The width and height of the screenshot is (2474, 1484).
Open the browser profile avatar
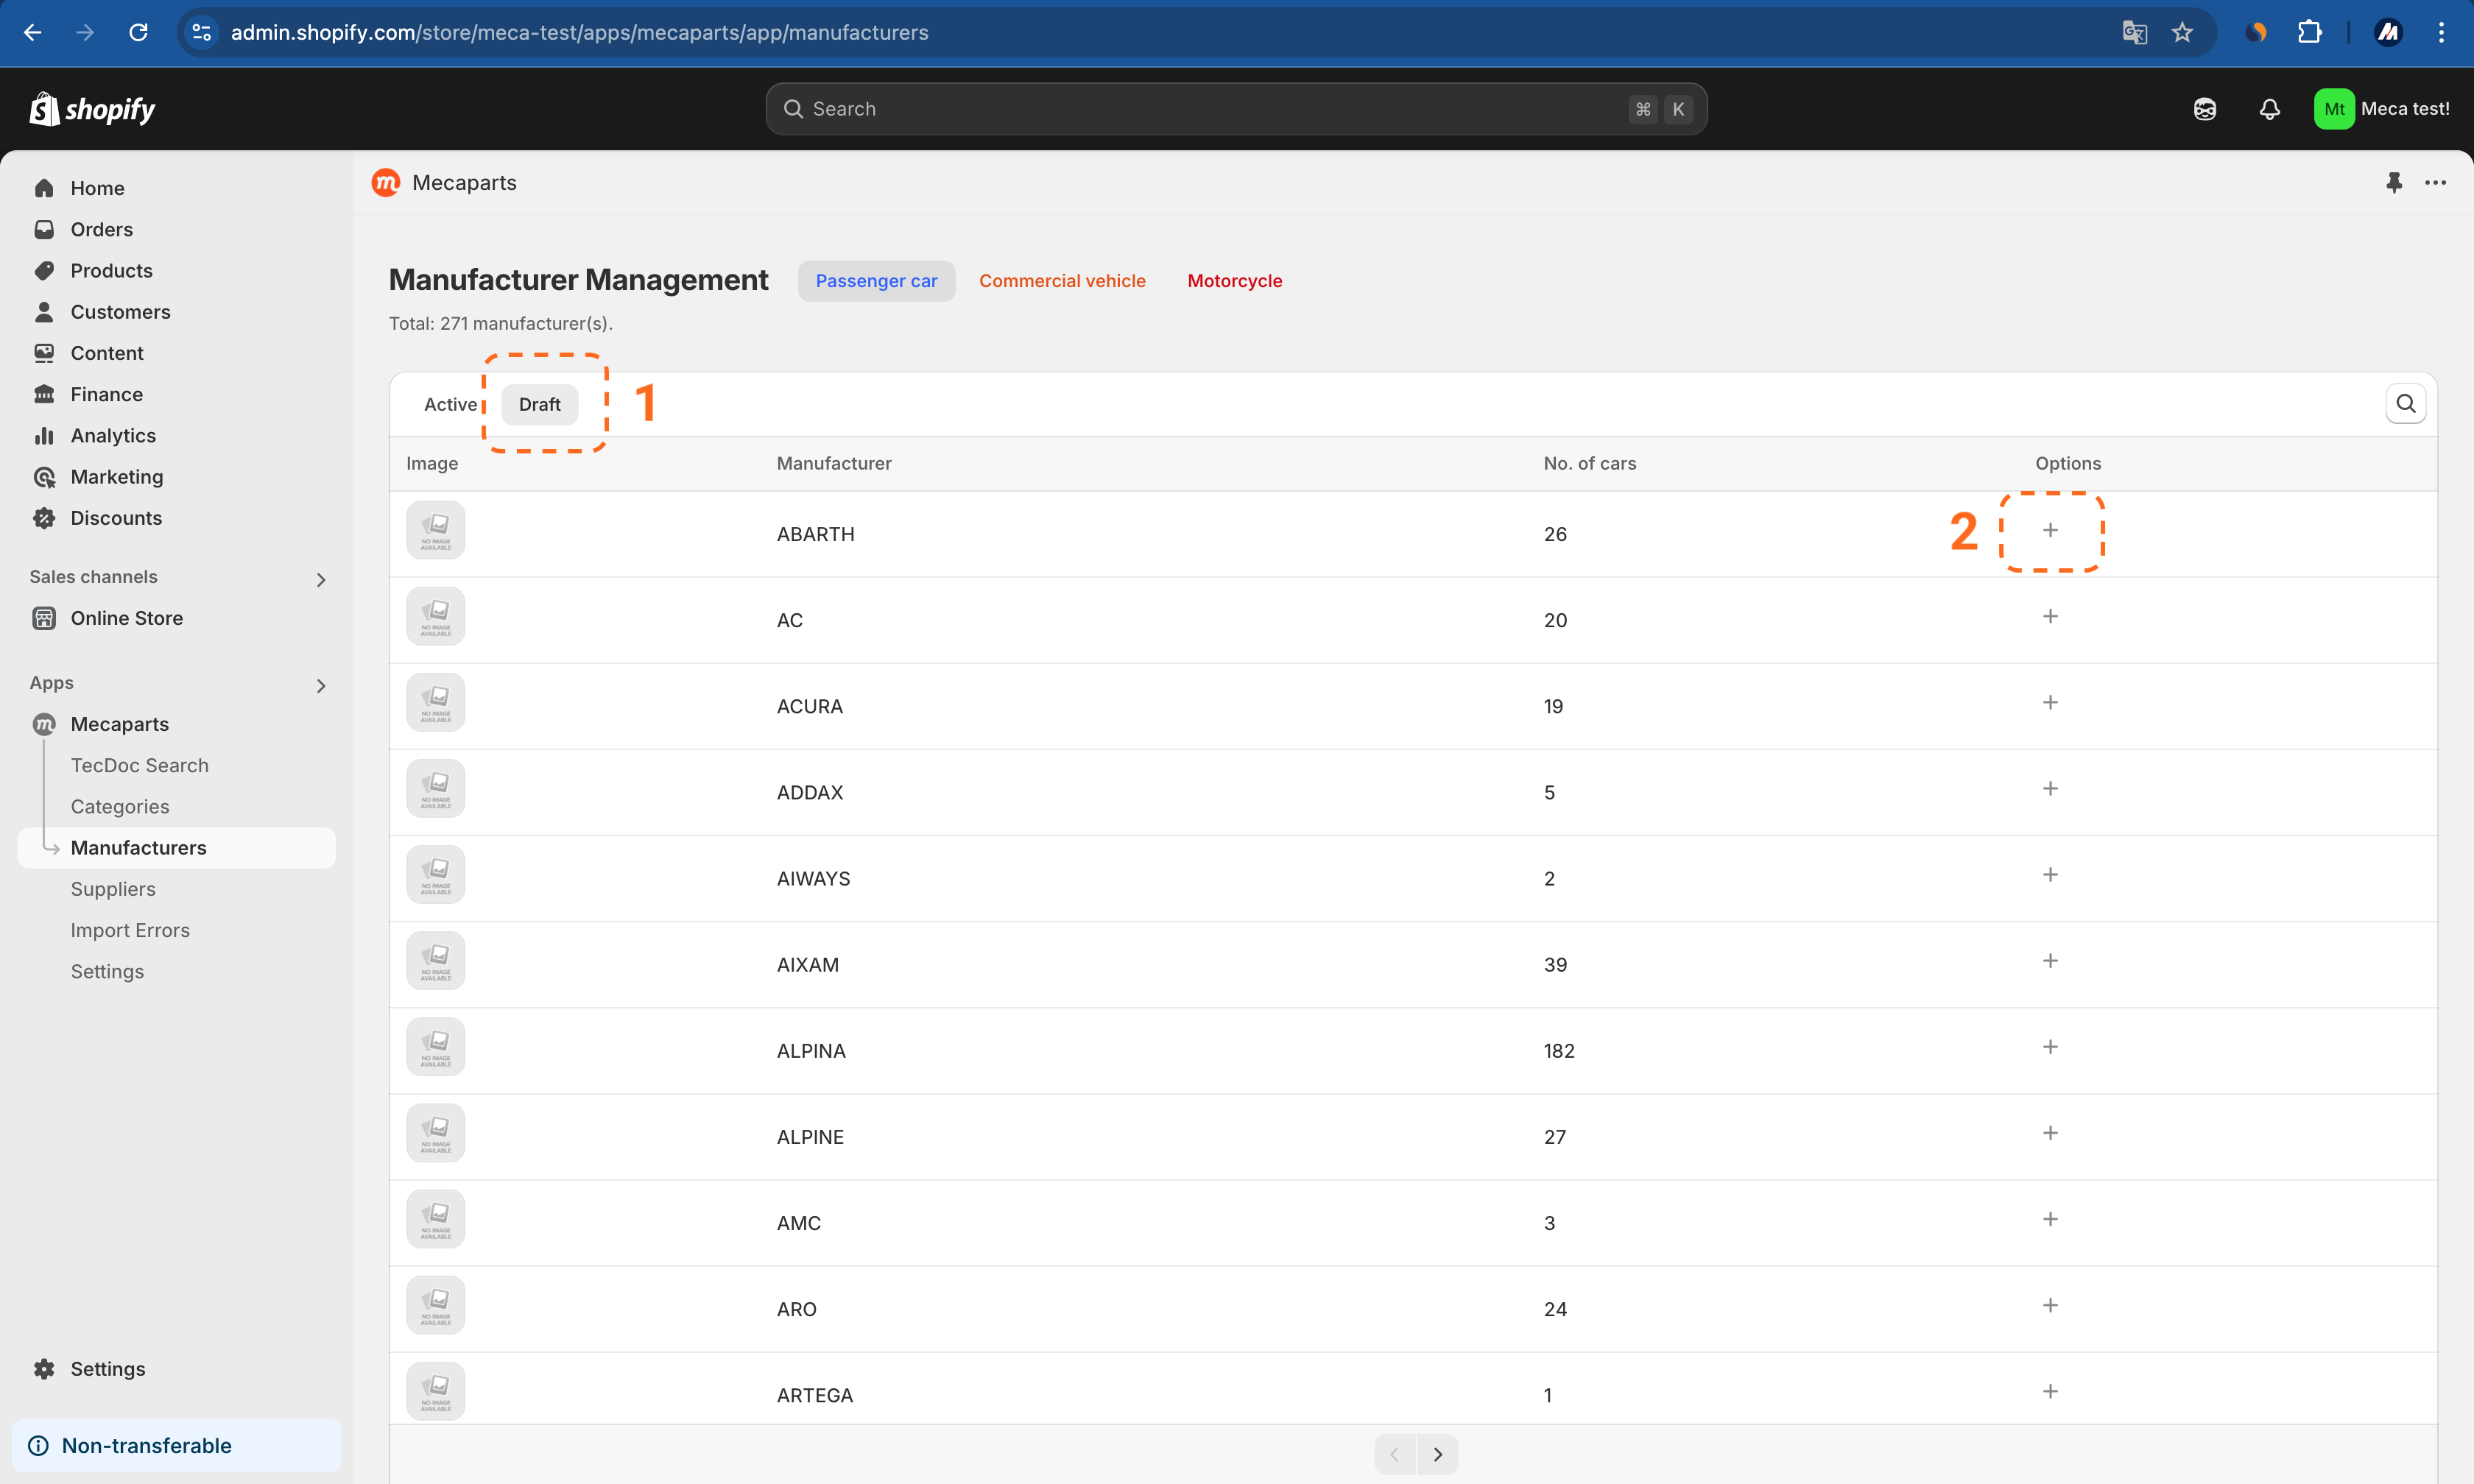2388,32
